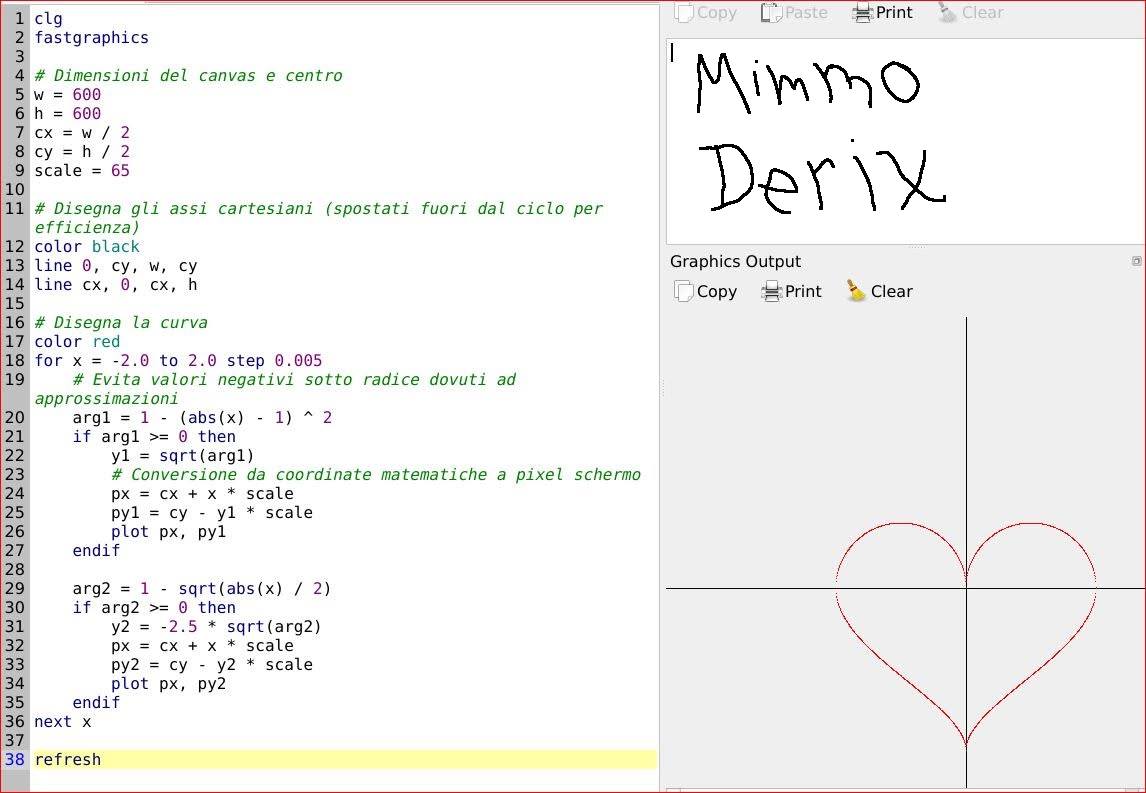Click line number 38 in gutter

click(x=15, y=759)
